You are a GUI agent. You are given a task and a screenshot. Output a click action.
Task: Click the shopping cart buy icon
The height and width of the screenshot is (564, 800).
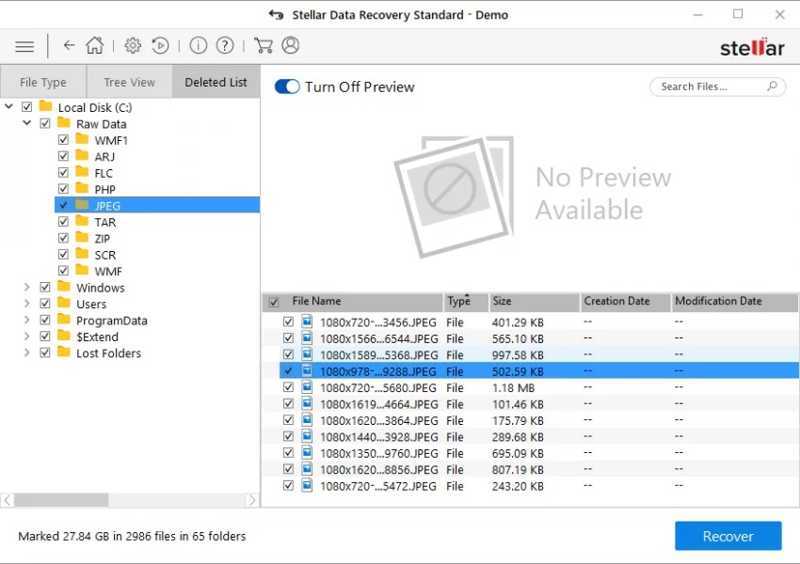(263, 46)
